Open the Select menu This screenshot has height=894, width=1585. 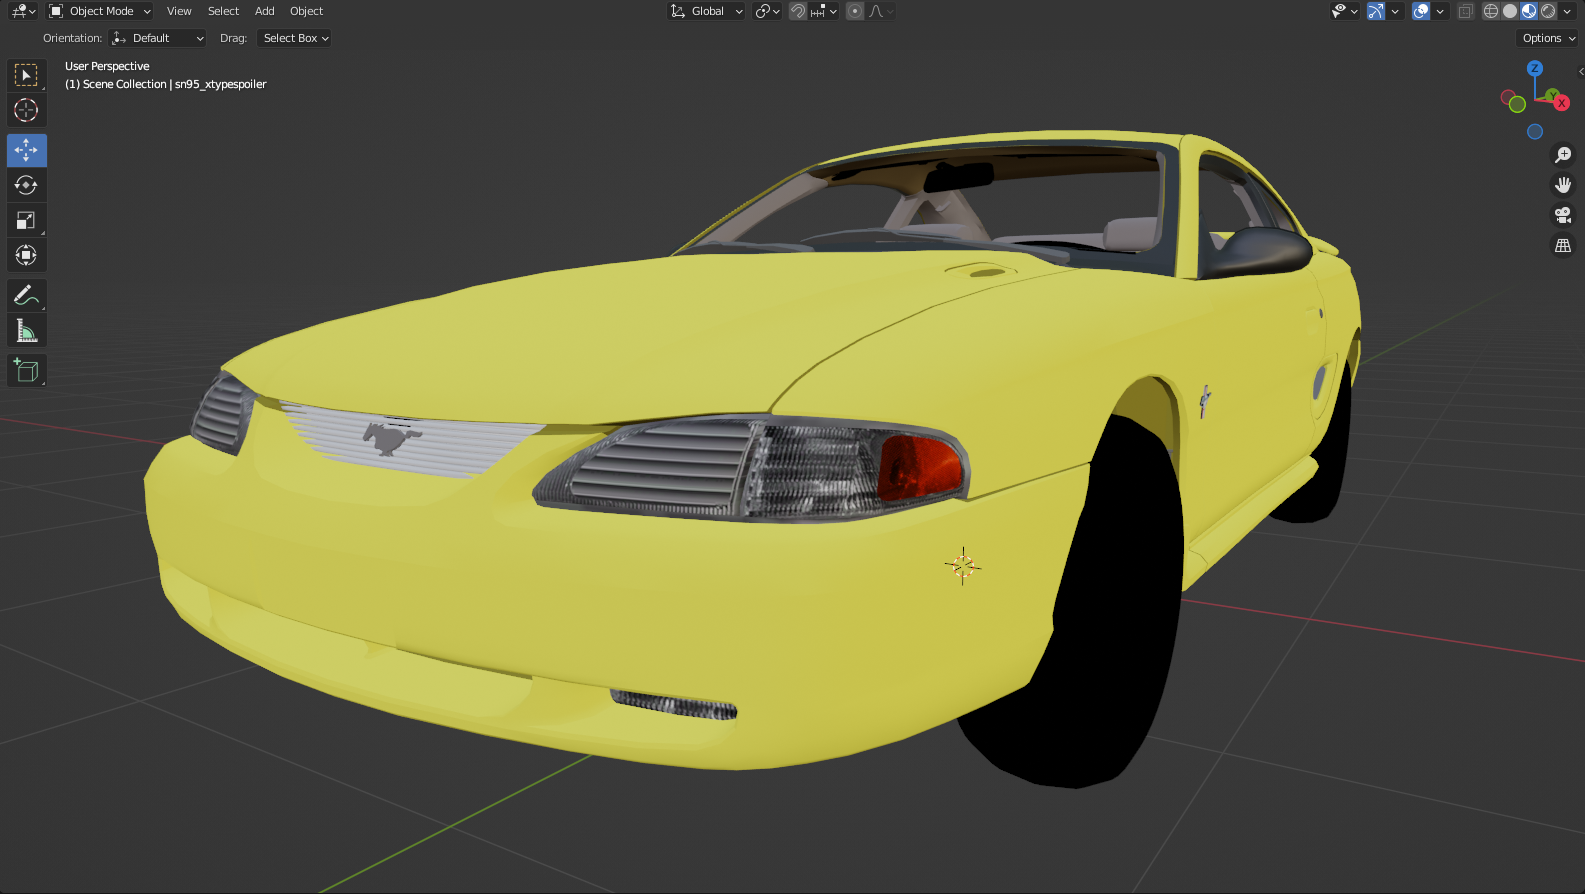(223, 11)
